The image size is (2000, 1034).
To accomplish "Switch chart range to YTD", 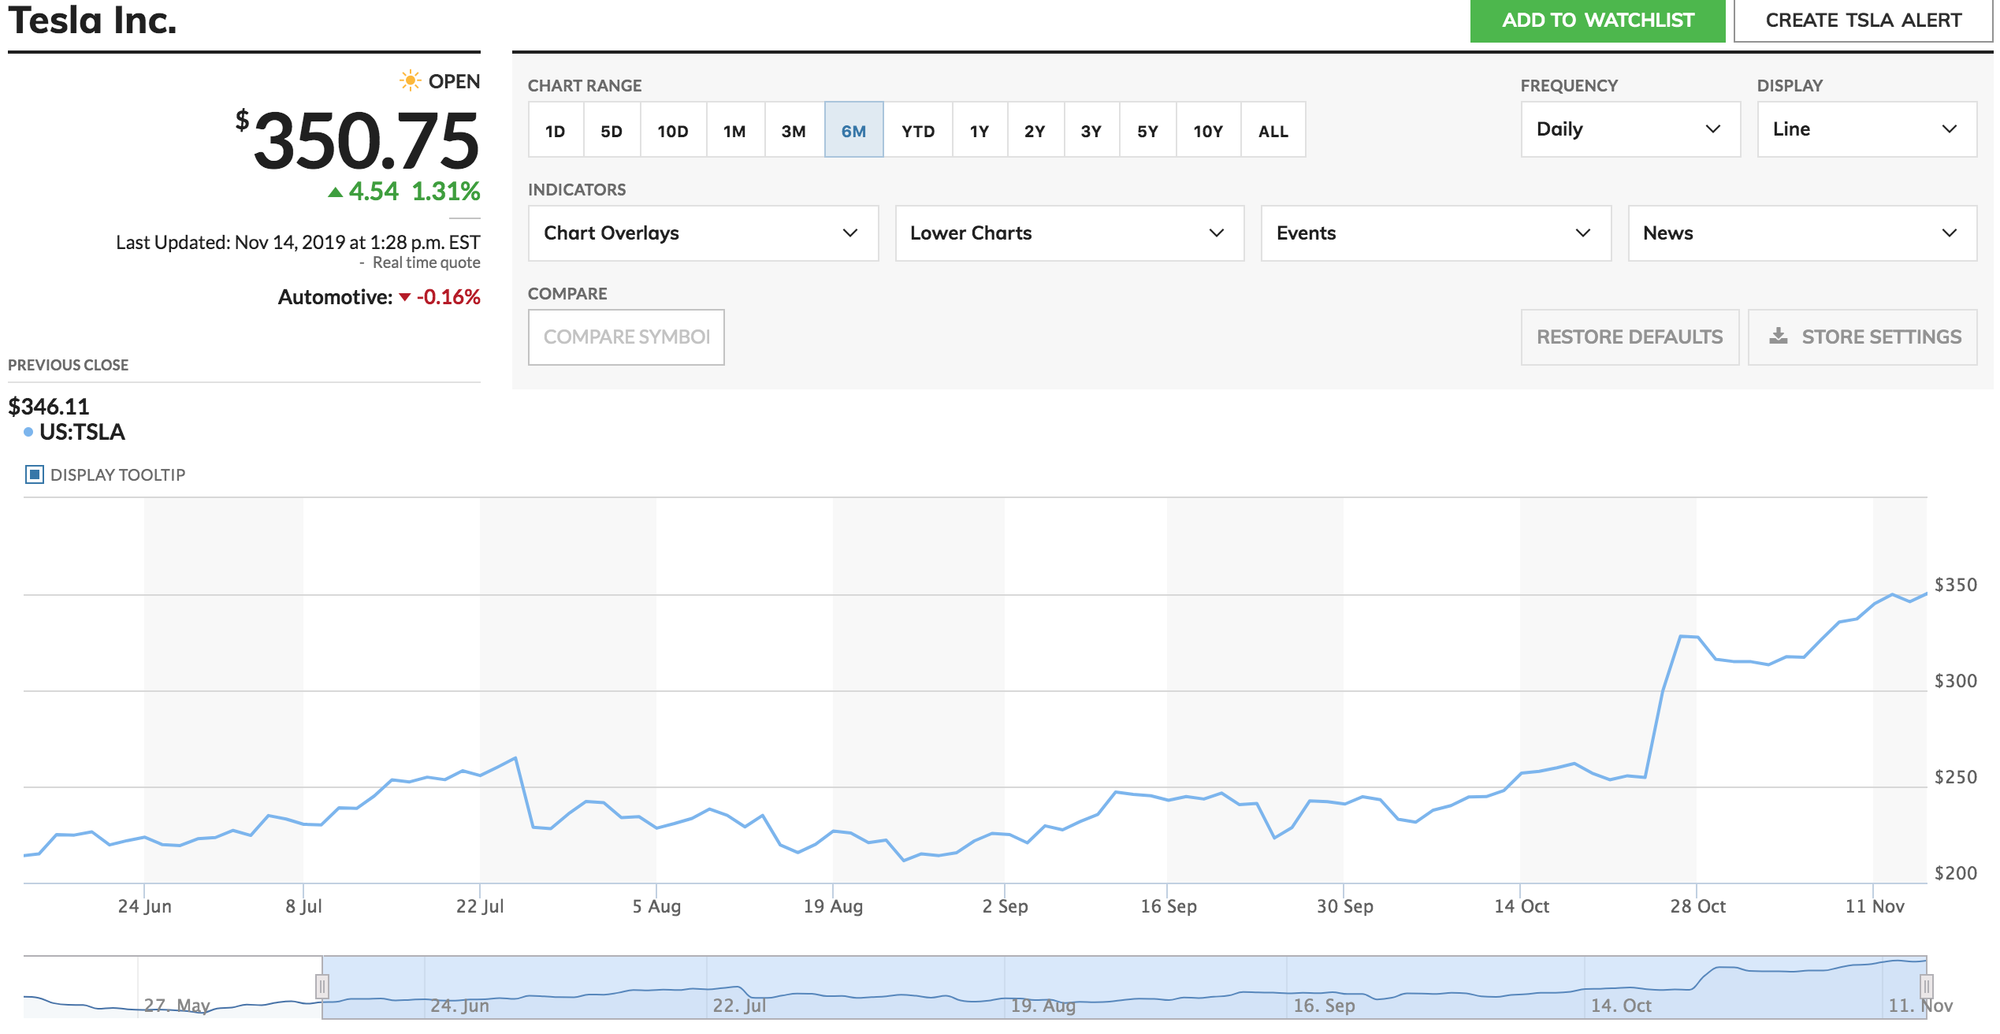I will click(x=918, y=130).
